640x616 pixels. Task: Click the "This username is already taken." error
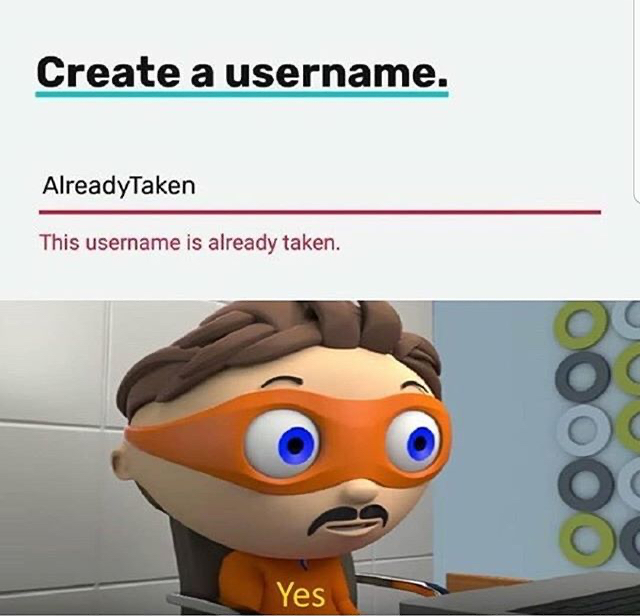point(189,243)
